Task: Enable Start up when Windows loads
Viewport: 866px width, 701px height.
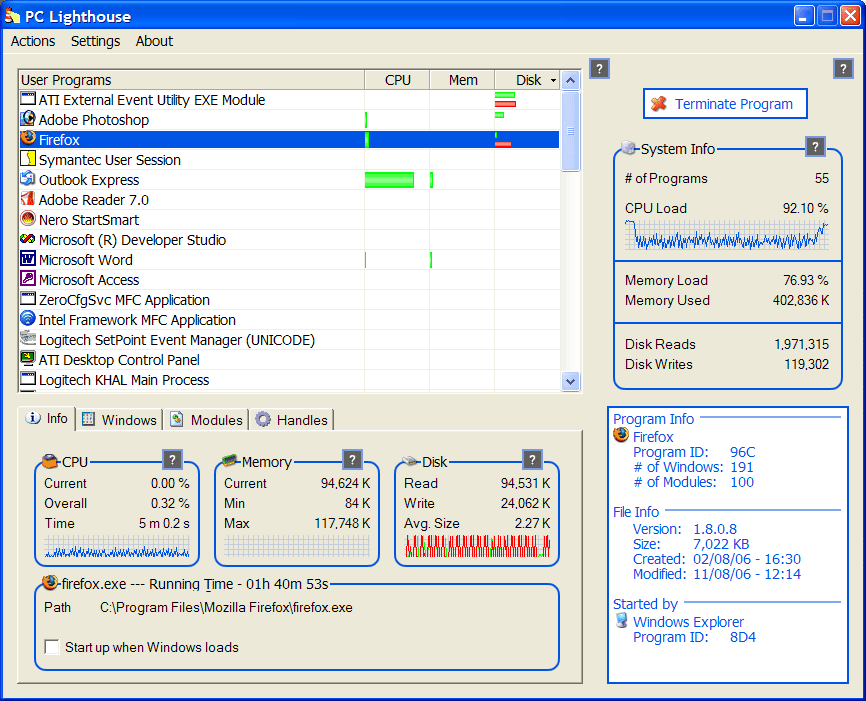Action: point(52,647)
